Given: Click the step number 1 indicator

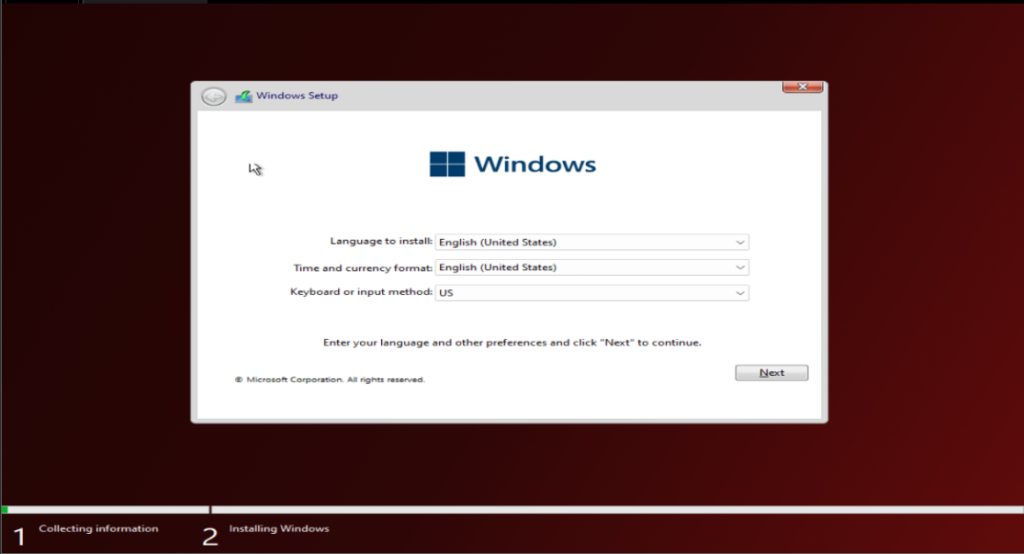Looking at the screenshot, I should (x=19, y=536).
